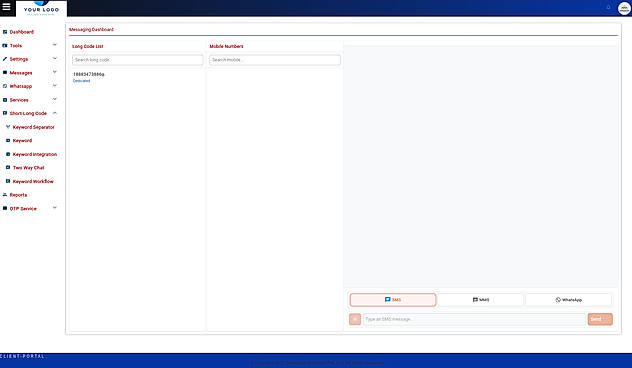This screenshot has height=368, width=632.
Task: Click the Type an SMS message box
Action: tap(474, 319)
